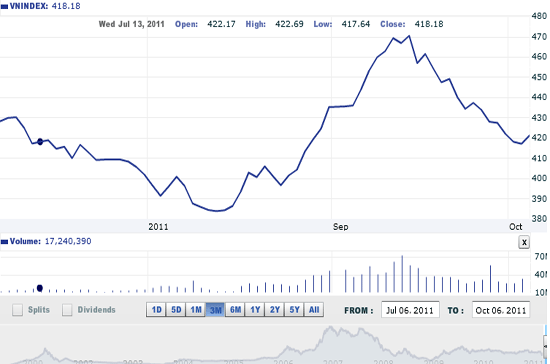The image size is (550, 364).
Task: Click the data point marker on price line
Action: tap(40, 142)
